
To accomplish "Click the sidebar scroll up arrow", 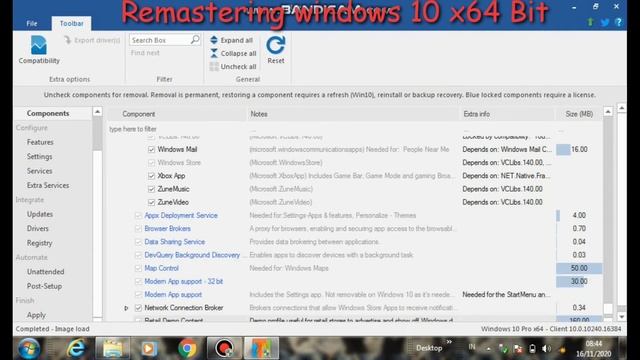I will [97, 111].
